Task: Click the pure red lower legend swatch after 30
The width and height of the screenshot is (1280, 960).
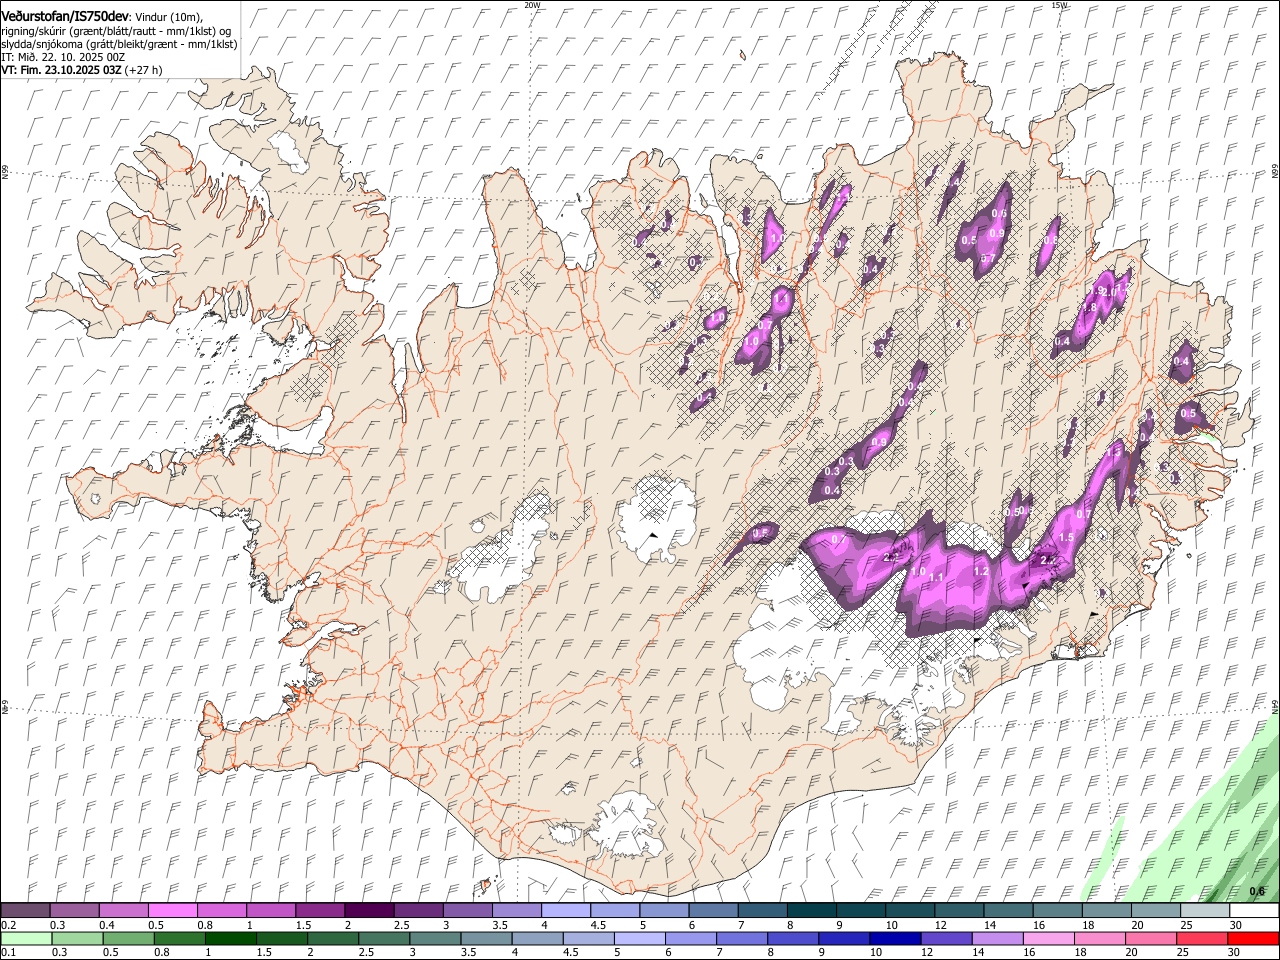Action: point(1253,938)
